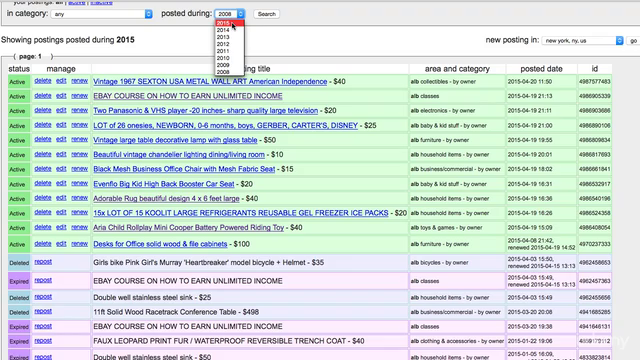
Task: Select 2008 in the year list
Action: point(230,72)
